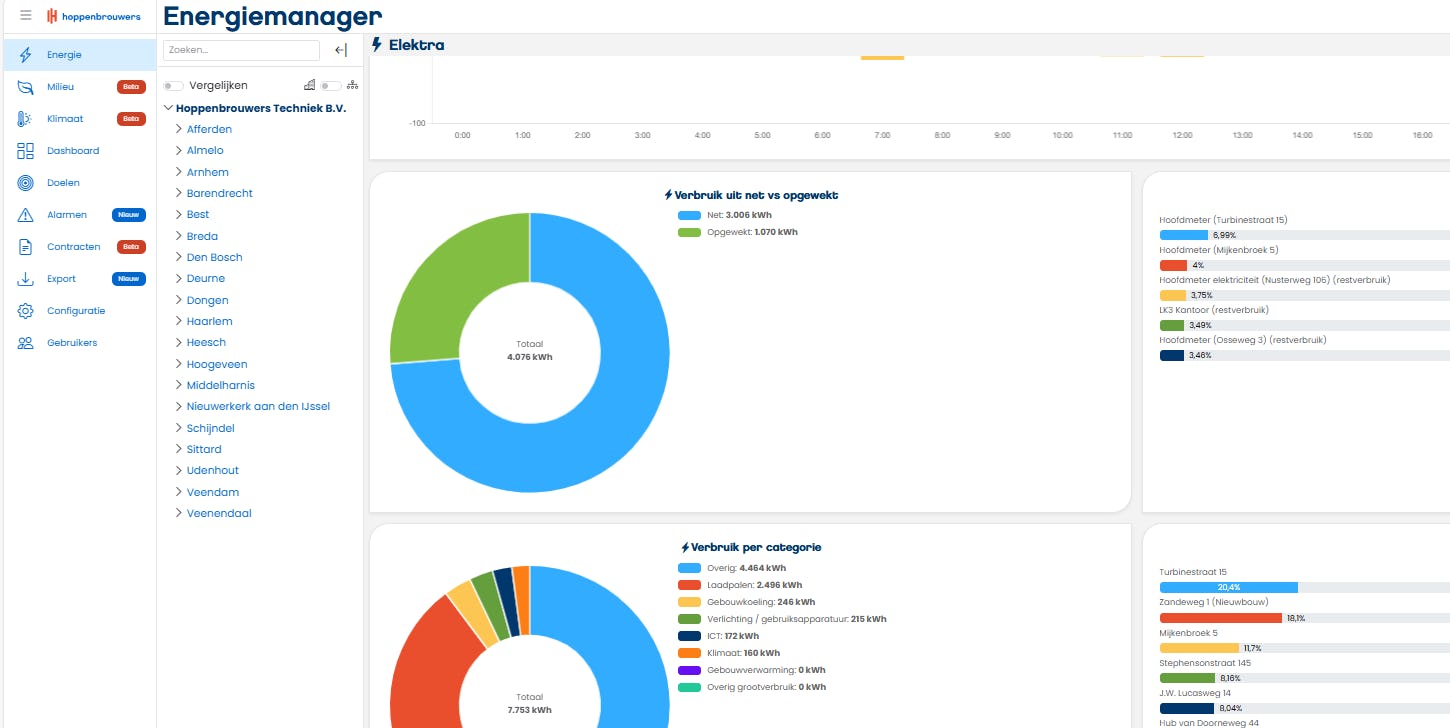Toggle the Vergelijken switch
1450x728 pixels.
pyautogui.click(x=174, y=86)
